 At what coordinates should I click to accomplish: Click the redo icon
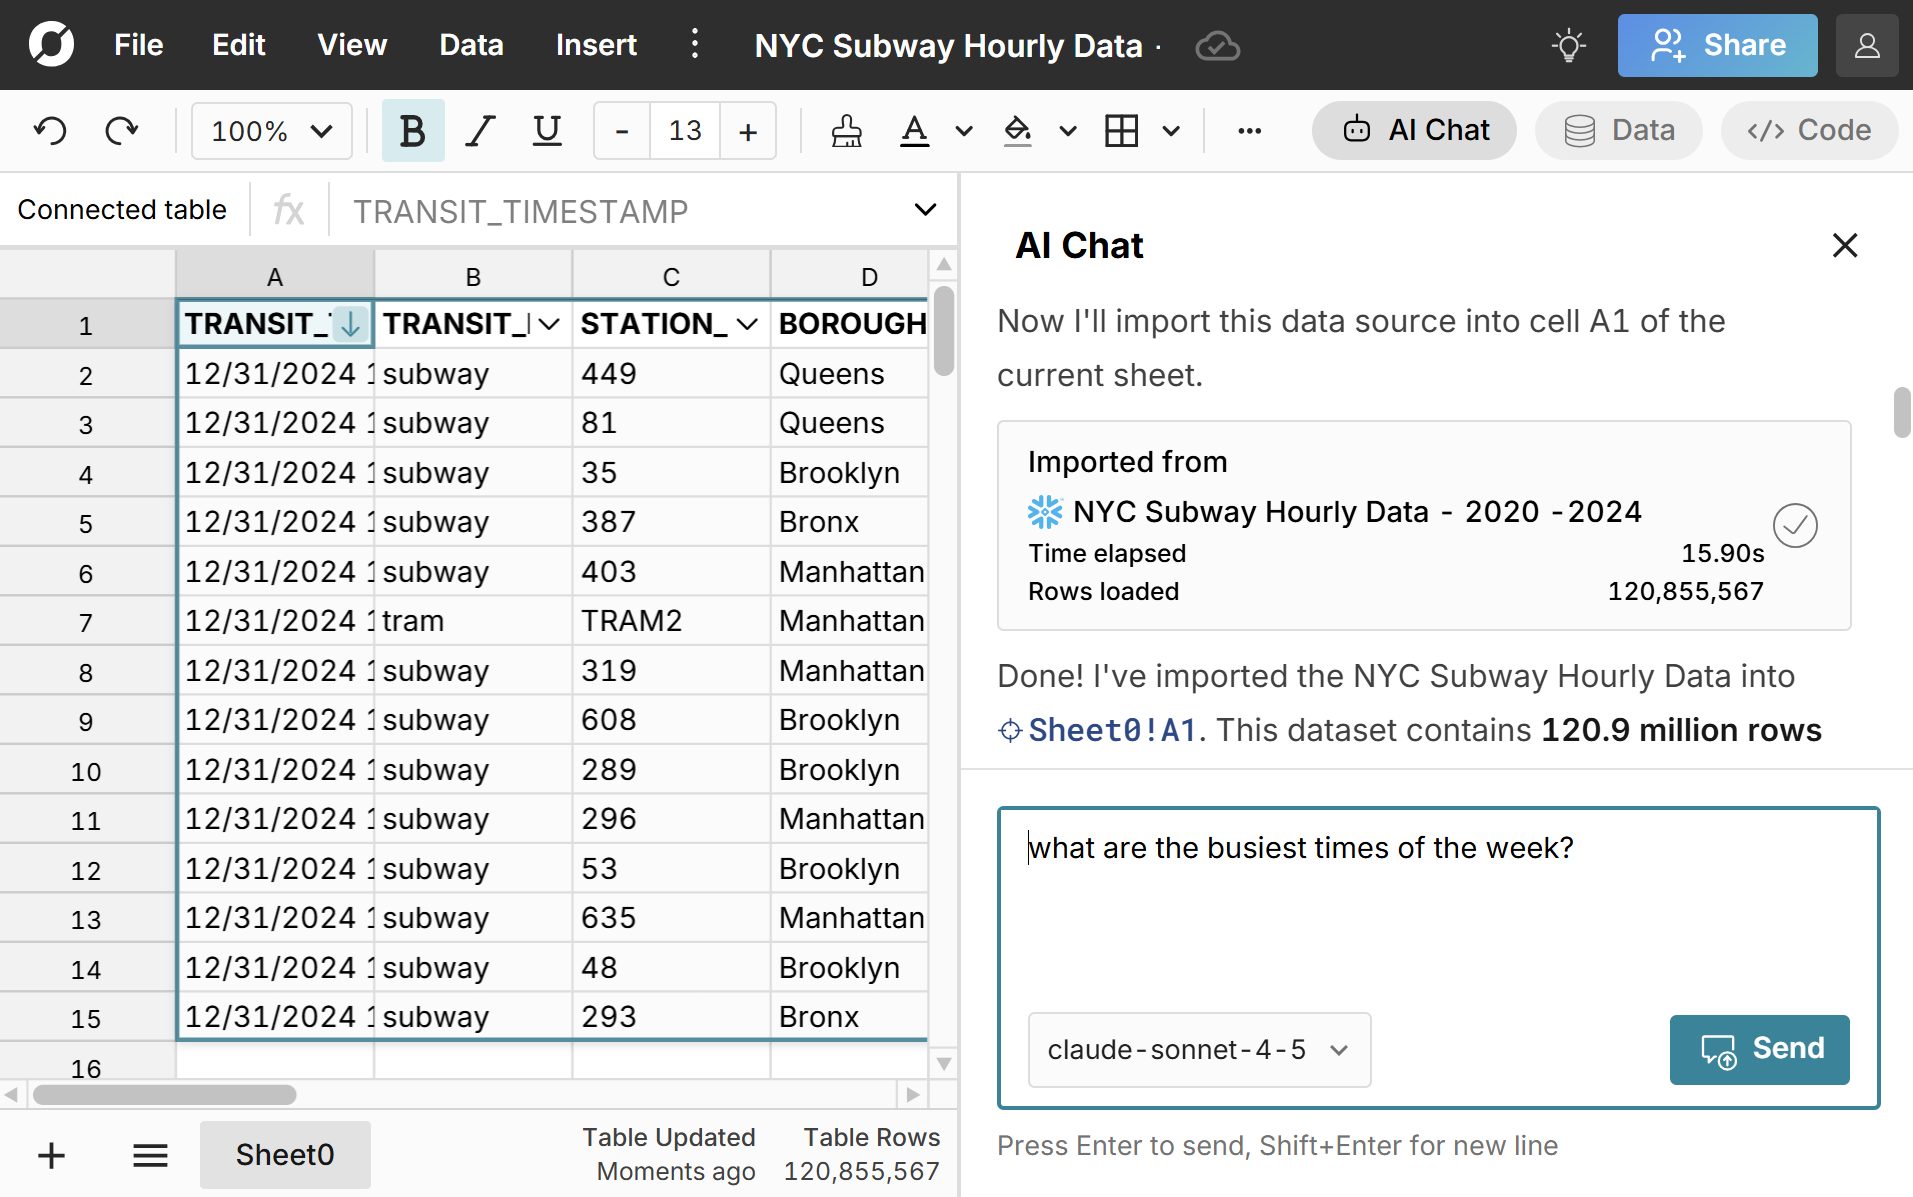121,130
